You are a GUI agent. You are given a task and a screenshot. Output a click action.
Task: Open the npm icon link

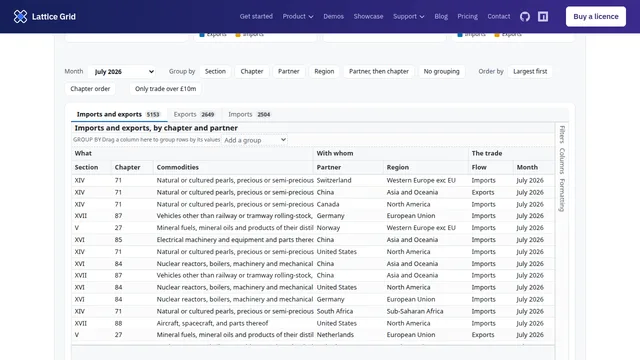(543, 16)
